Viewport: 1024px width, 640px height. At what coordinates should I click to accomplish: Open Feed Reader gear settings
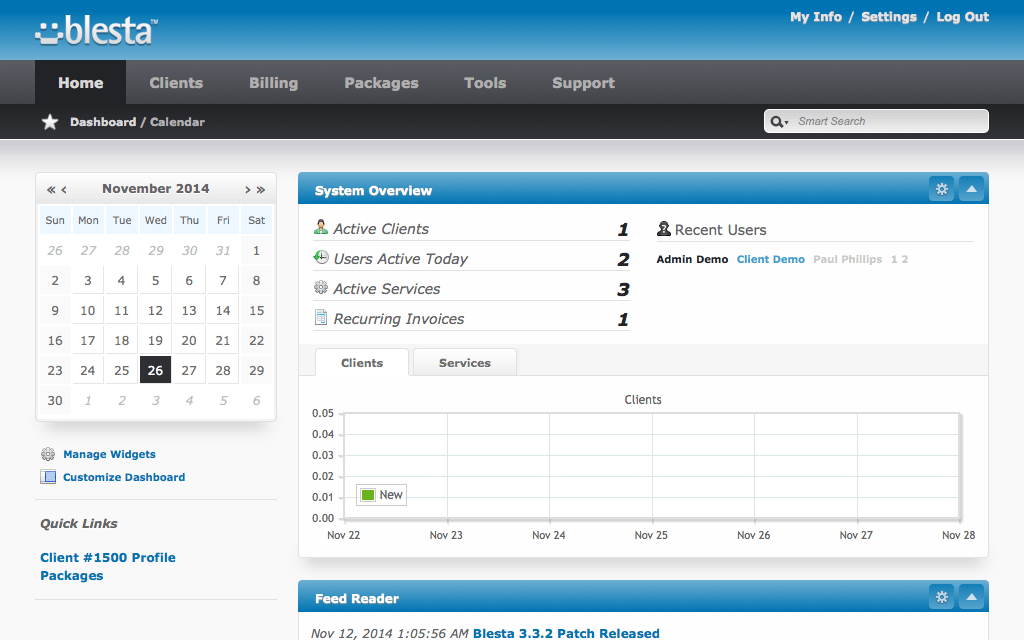click(x=941, y=597)
